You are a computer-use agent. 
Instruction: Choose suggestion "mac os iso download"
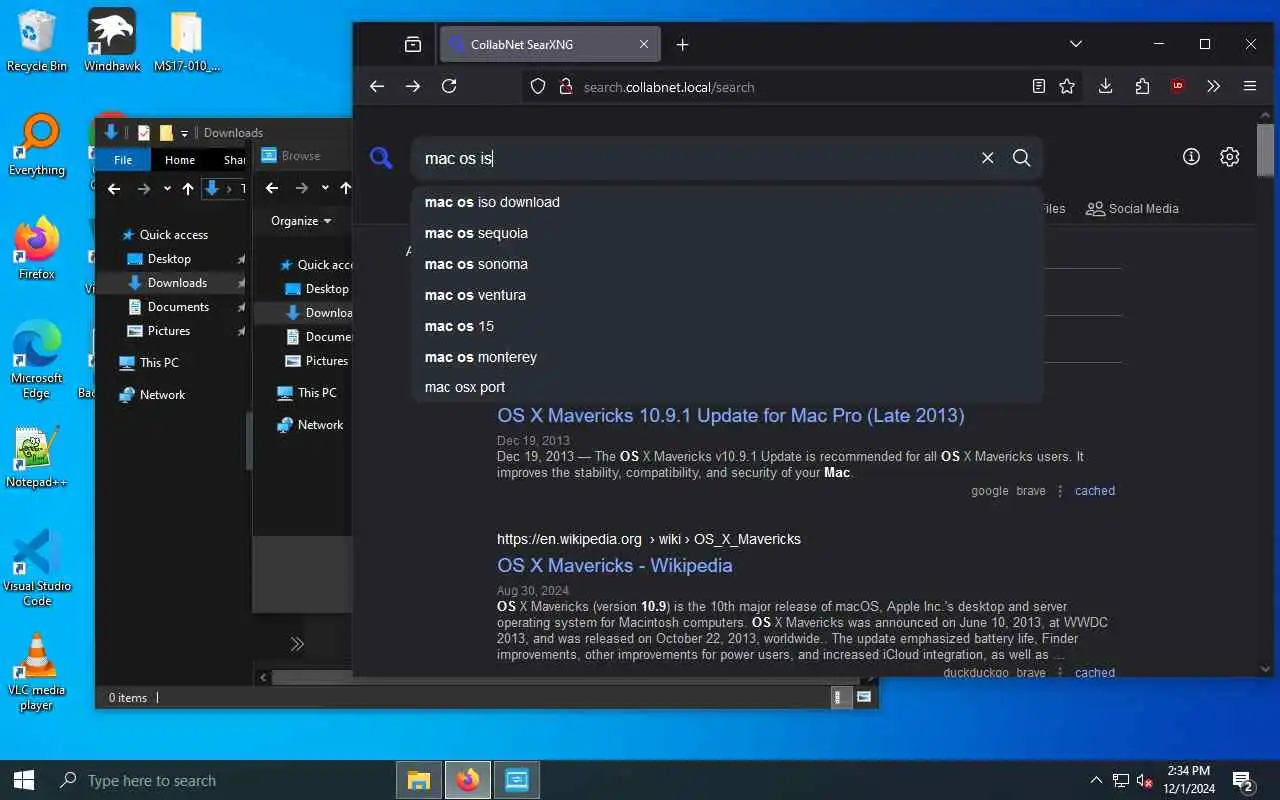(727, 202)
